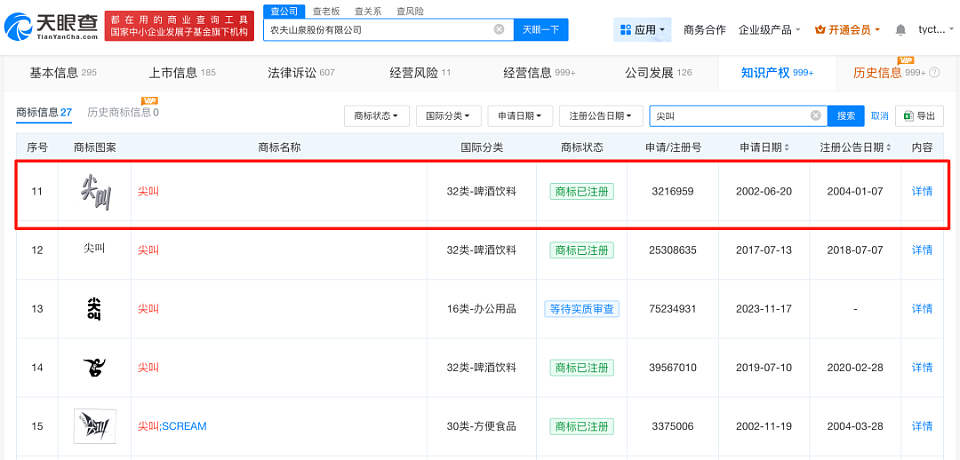Click the 尖叫;SCREAM name link
The width and height of the screenshot is (960, 460).
[172, 426]
